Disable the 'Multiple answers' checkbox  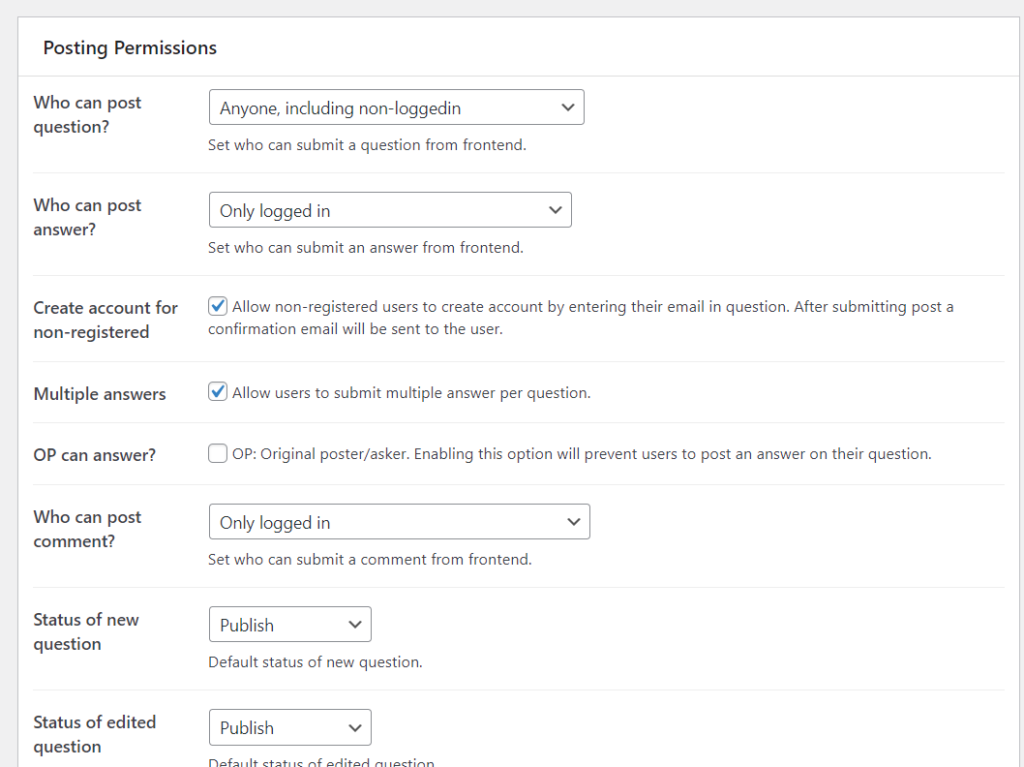tap(217, 393)
